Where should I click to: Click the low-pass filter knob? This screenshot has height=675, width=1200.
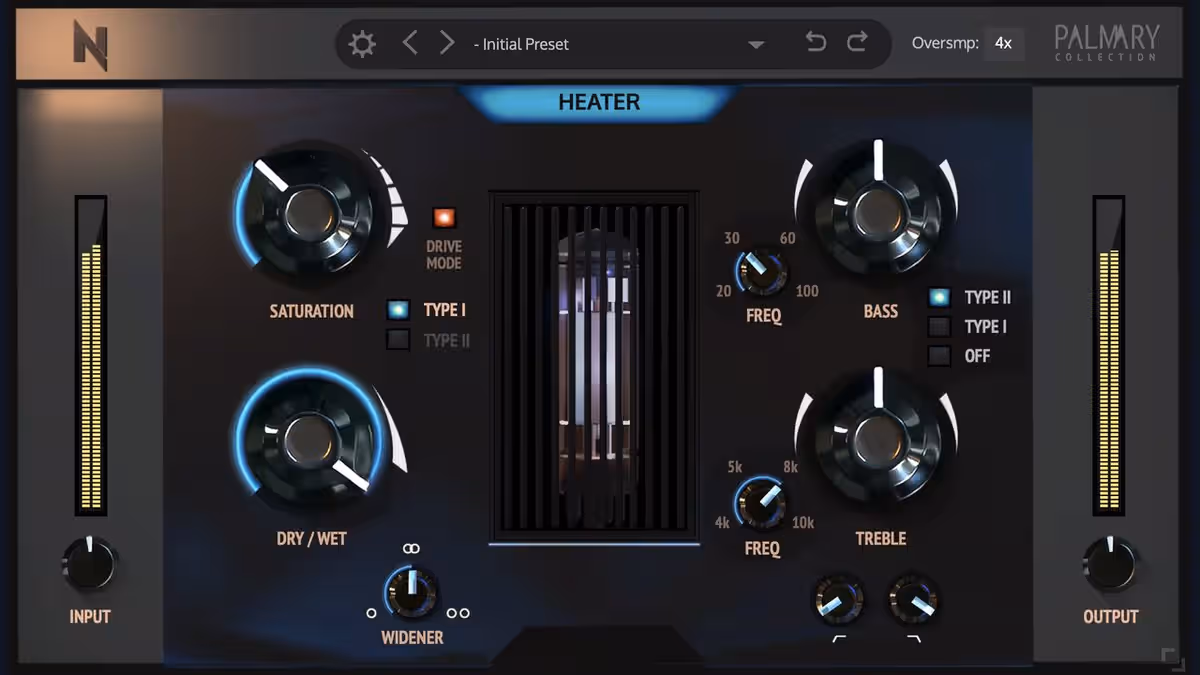coord(913,600)
